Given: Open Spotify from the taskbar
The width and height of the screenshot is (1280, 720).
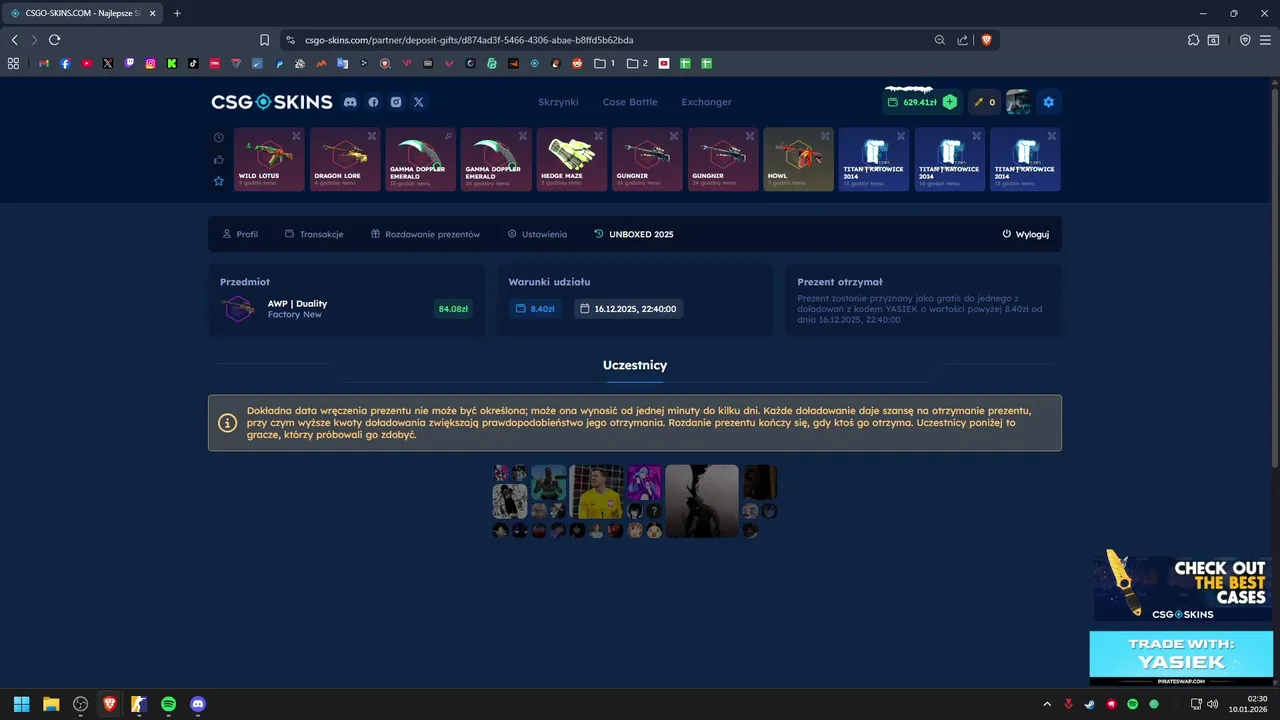Looking at the screenshot, I should [169, 704].
